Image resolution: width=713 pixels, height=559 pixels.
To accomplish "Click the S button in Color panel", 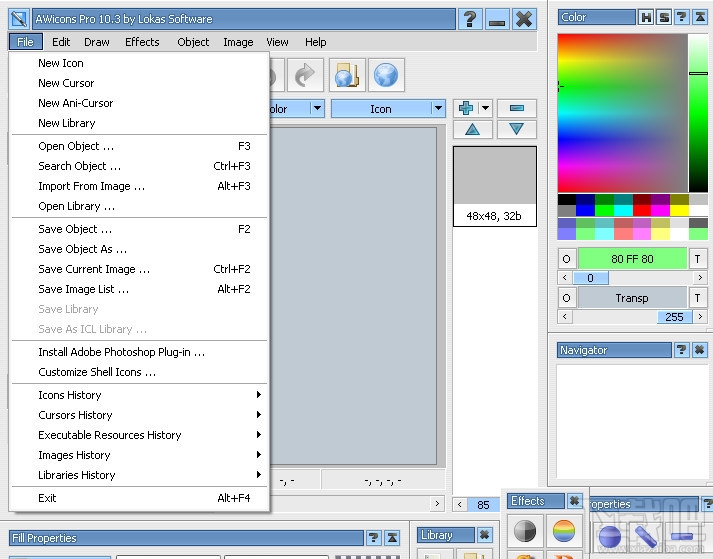I will click(664, 18).
